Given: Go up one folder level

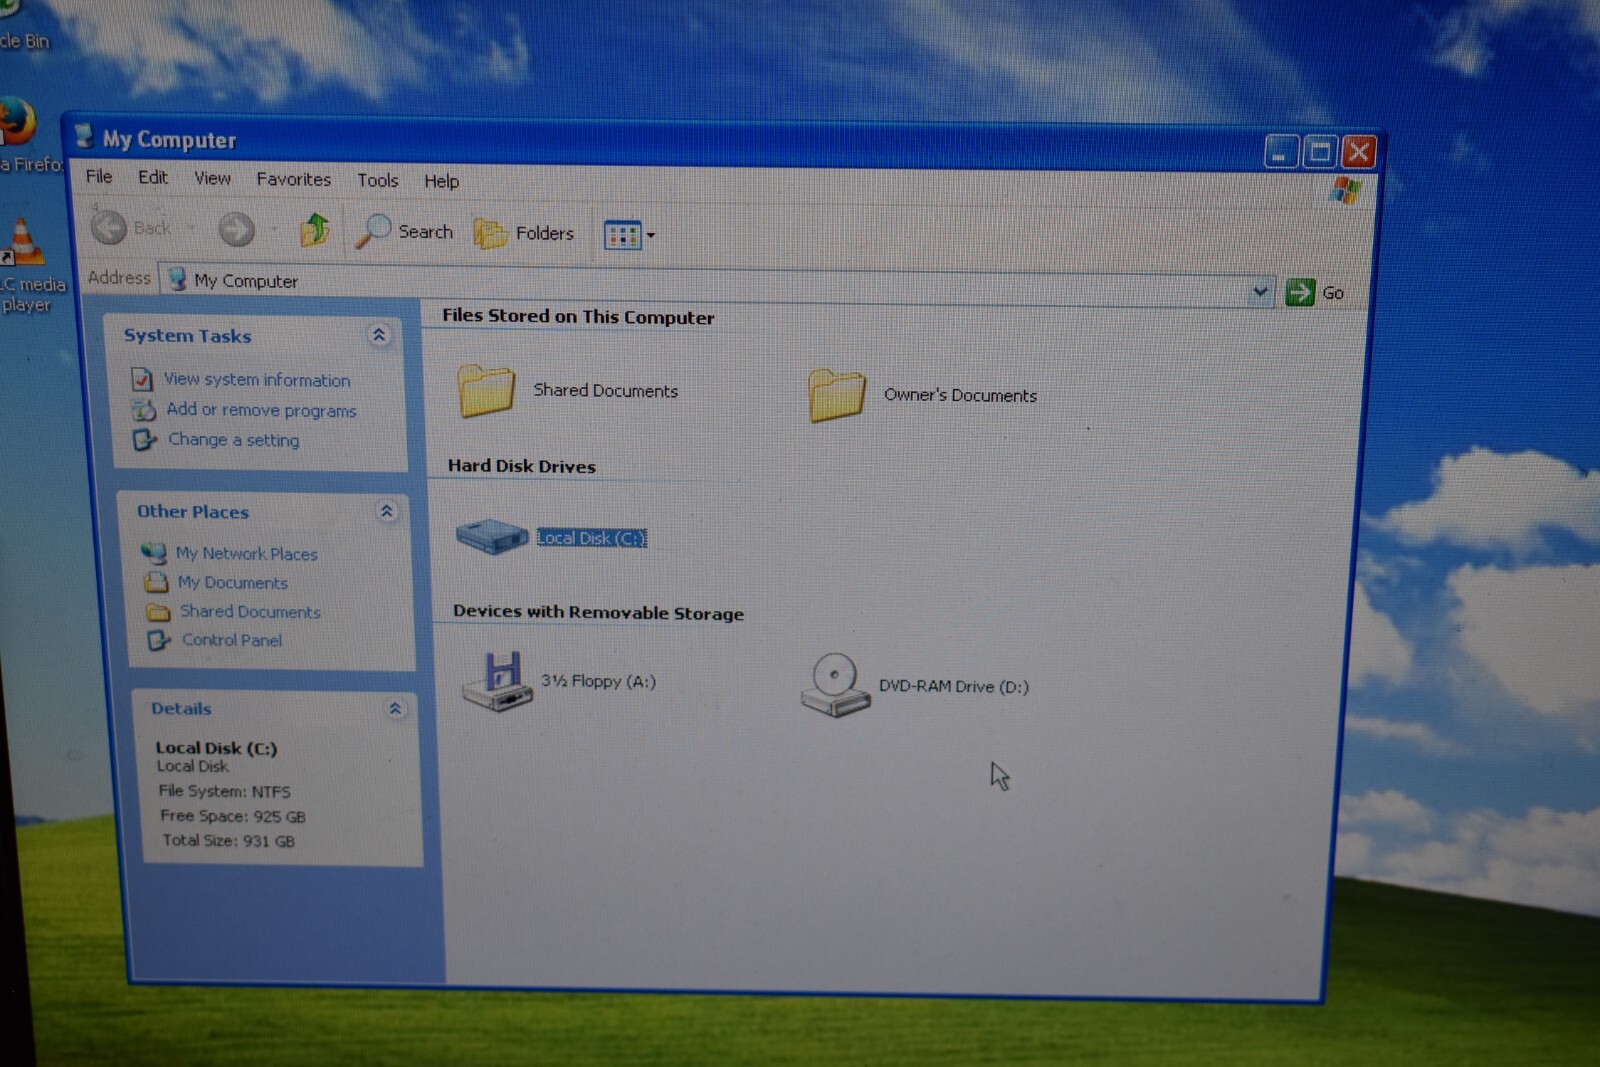Looking at the screenshot, I should coord(315,230).
